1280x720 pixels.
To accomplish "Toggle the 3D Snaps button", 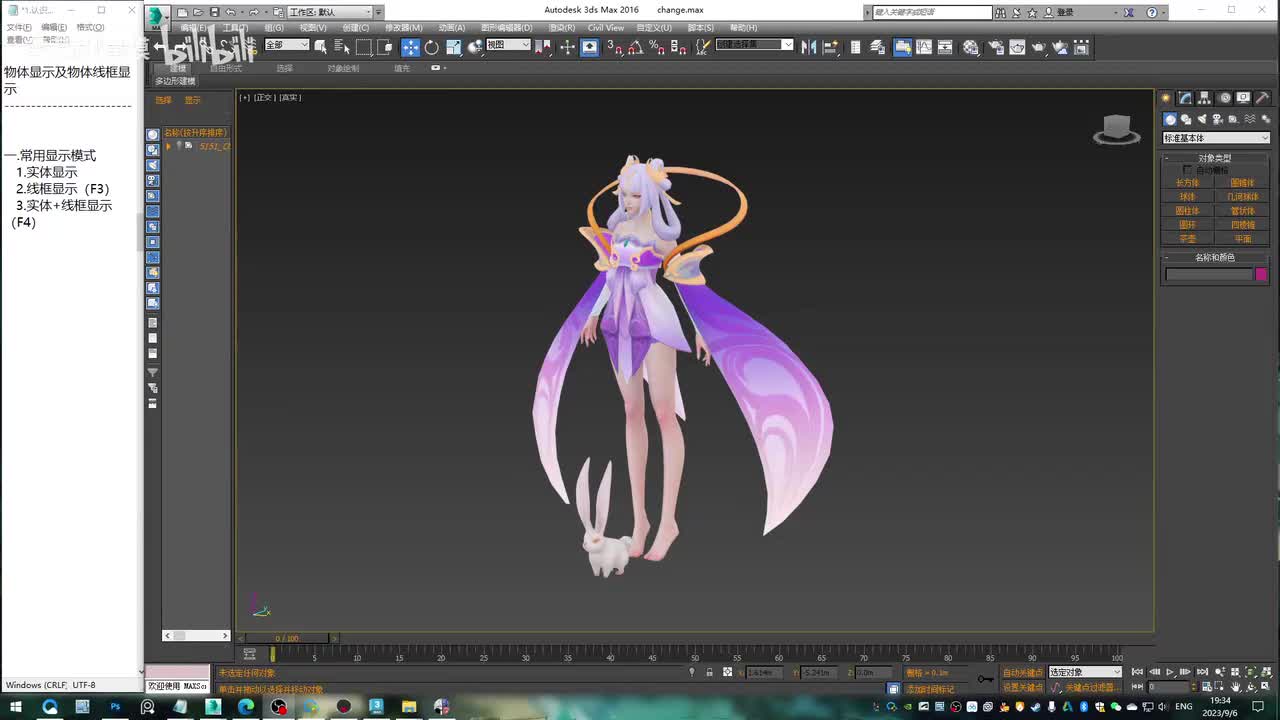I will [617, 47].
